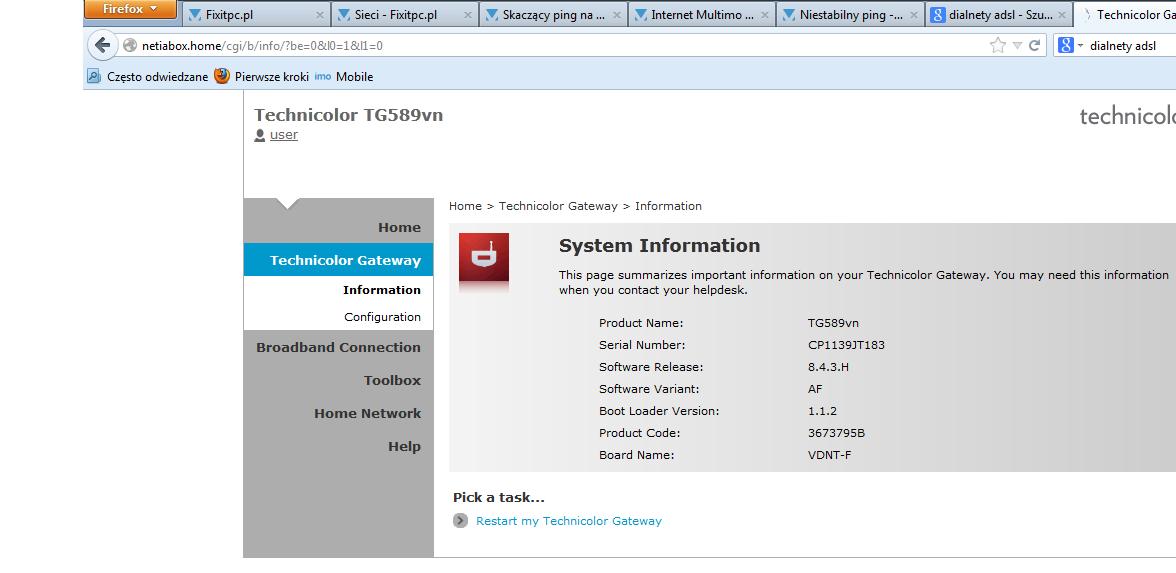Viewport: 1176px width, 573px height.
Task: Close the Skaczący ping tab
Action: (x=616, y=15)
